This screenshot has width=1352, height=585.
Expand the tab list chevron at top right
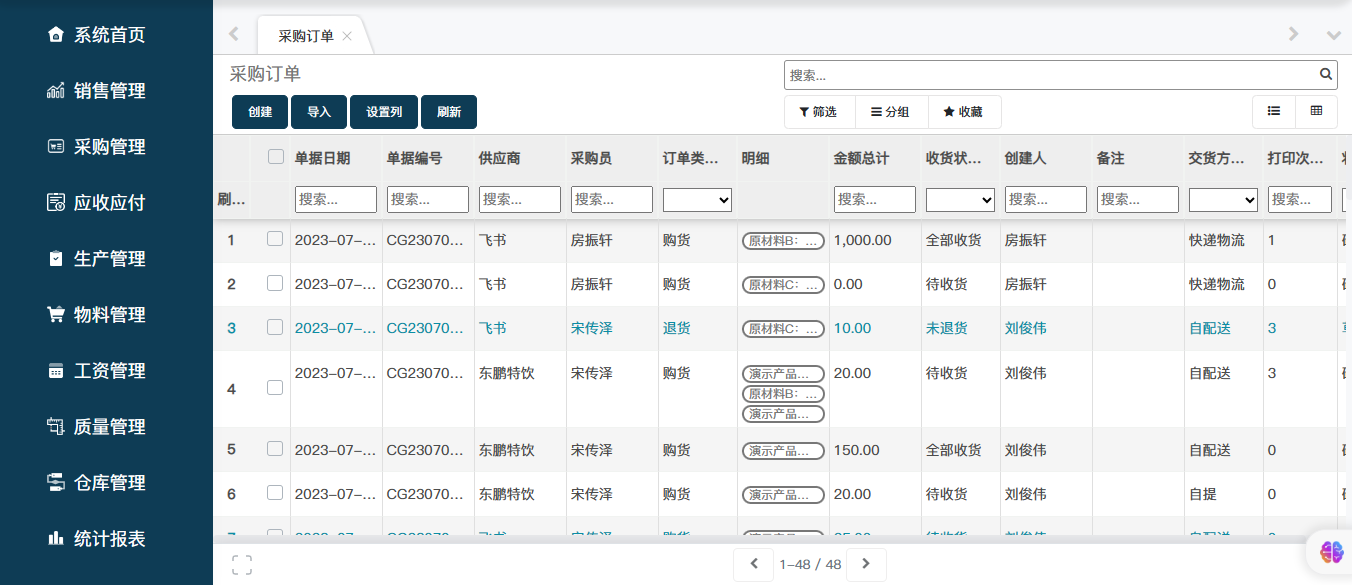tap(1333, 35)
